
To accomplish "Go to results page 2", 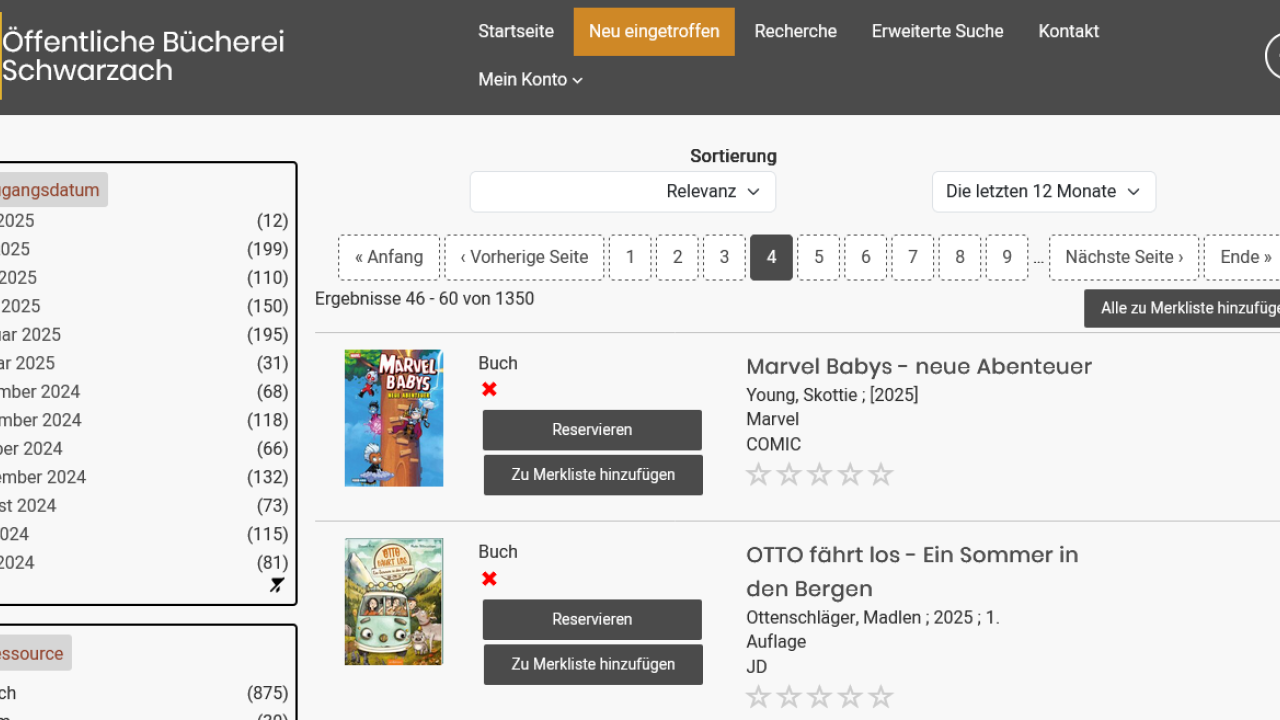I will pos(678,258).
